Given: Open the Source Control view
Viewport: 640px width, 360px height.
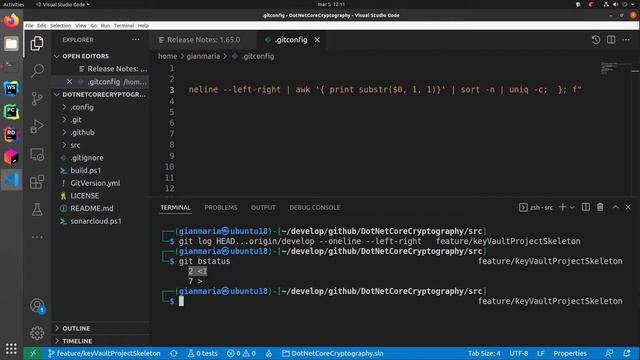Looking at the screenshot, I should [x=37, y=98].
